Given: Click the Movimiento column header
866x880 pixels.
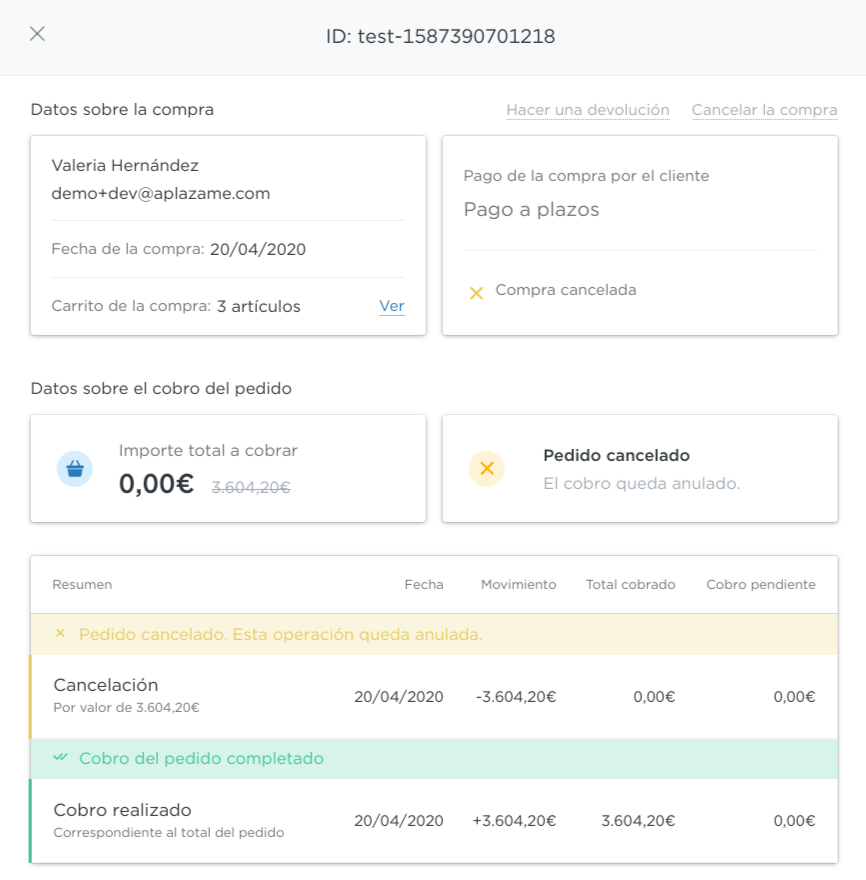Looking at the screenshot, I should pyautogui.click(x=519, y=585).
